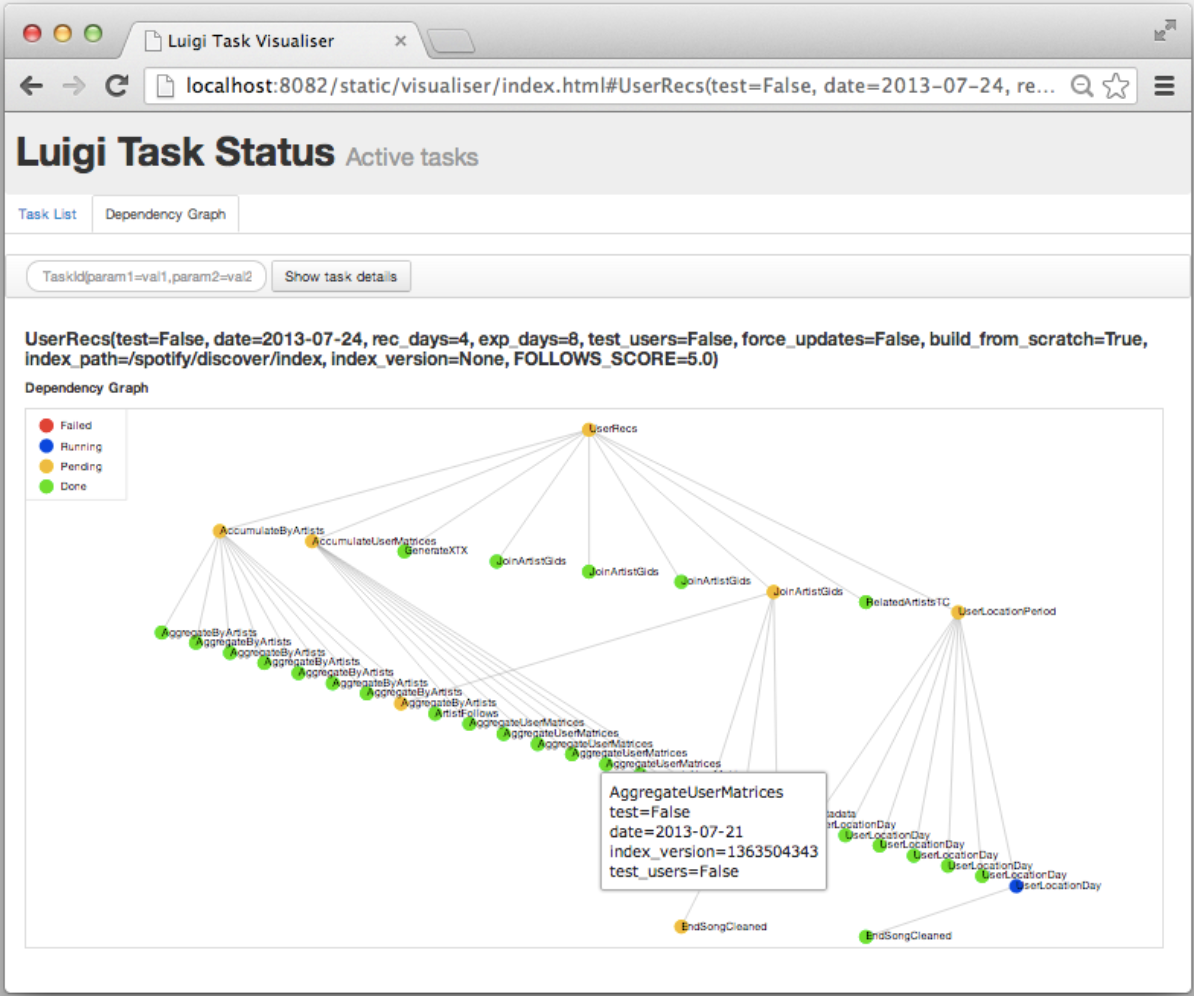This screenshot has height=996, width=1194.
Task: Focus the TaskId parameter input field
Action: pyautogui.click(x=147, y=277)
